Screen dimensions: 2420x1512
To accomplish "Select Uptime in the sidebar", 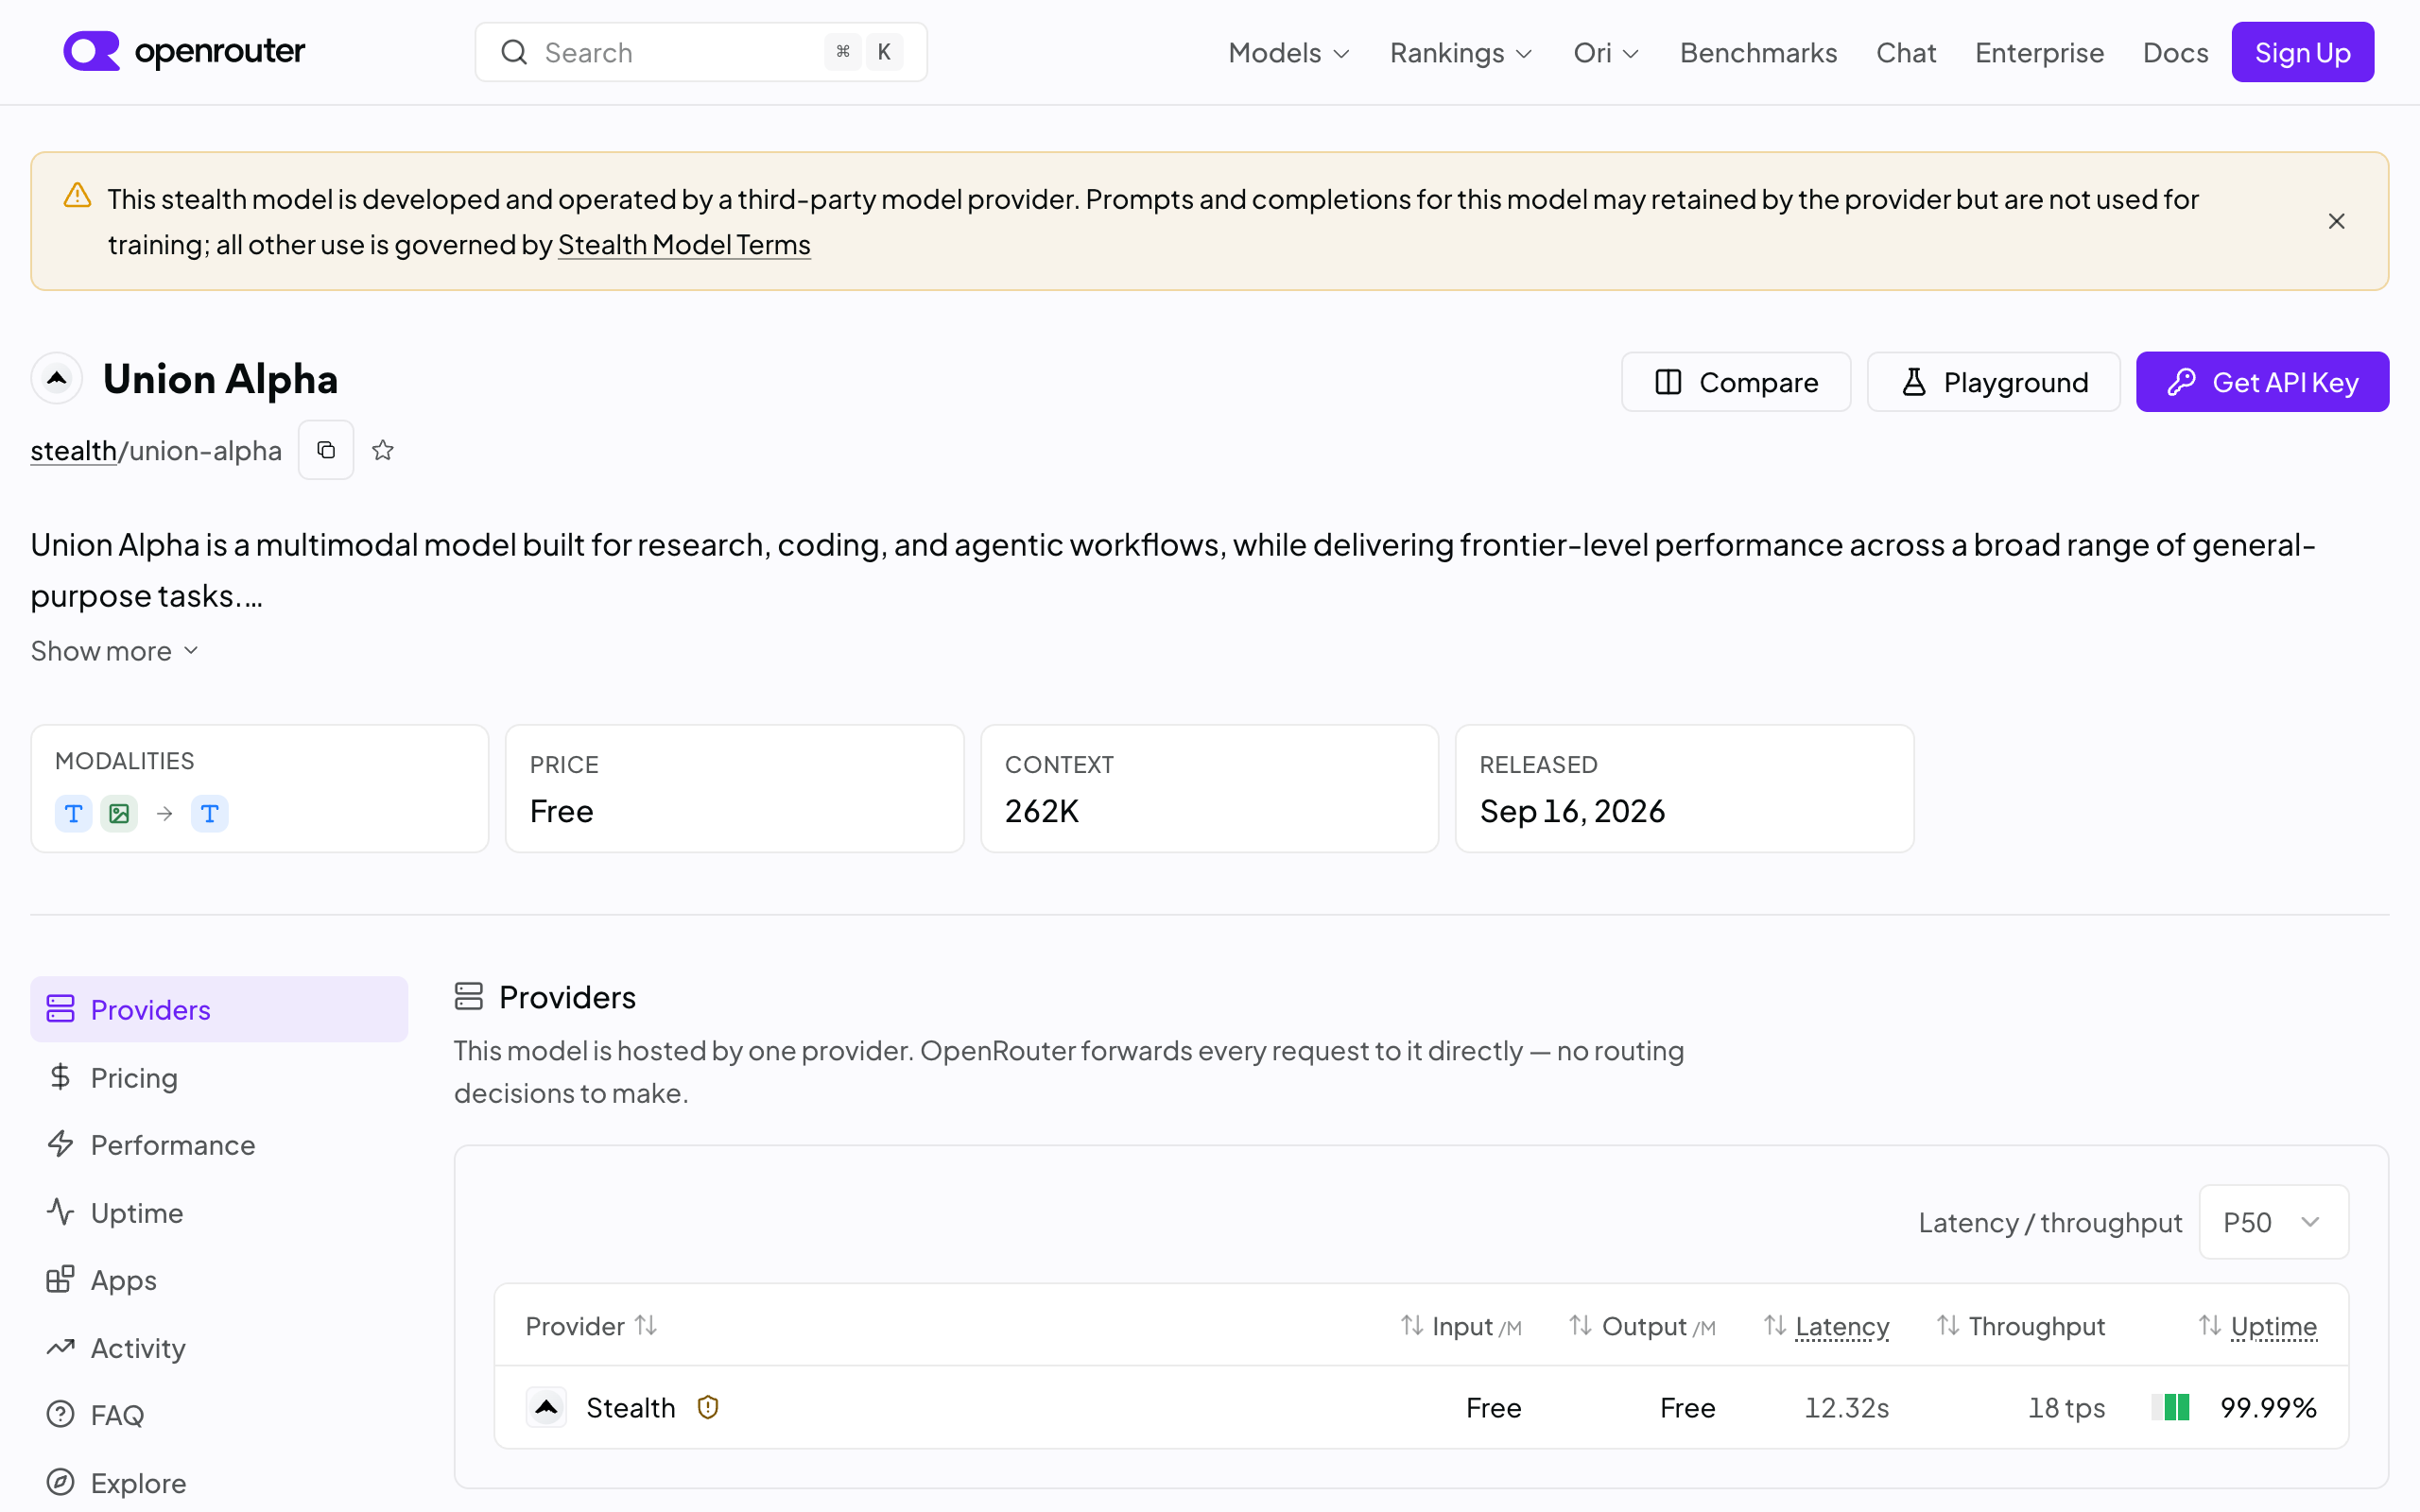I will click(219, 1212).
